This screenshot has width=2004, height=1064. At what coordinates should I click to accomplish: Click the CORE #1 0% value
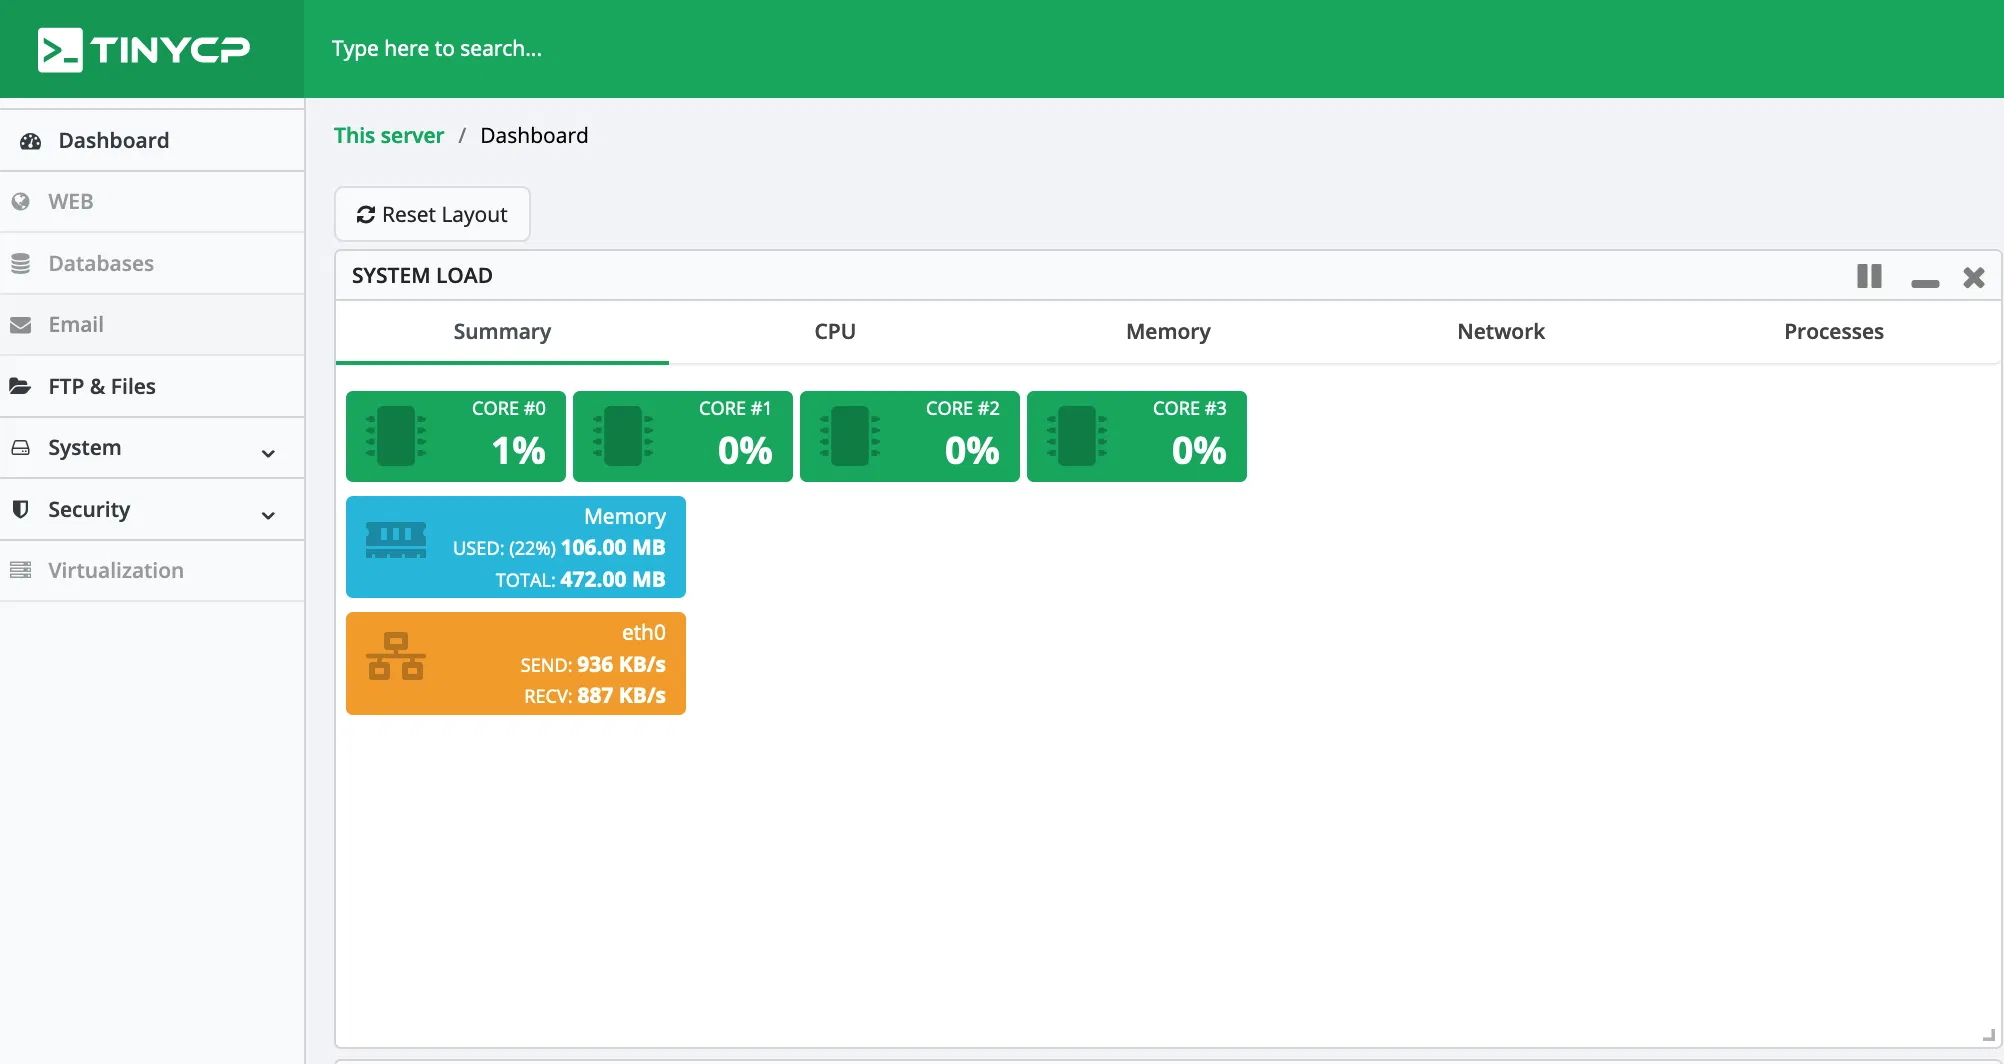[745, 451]
